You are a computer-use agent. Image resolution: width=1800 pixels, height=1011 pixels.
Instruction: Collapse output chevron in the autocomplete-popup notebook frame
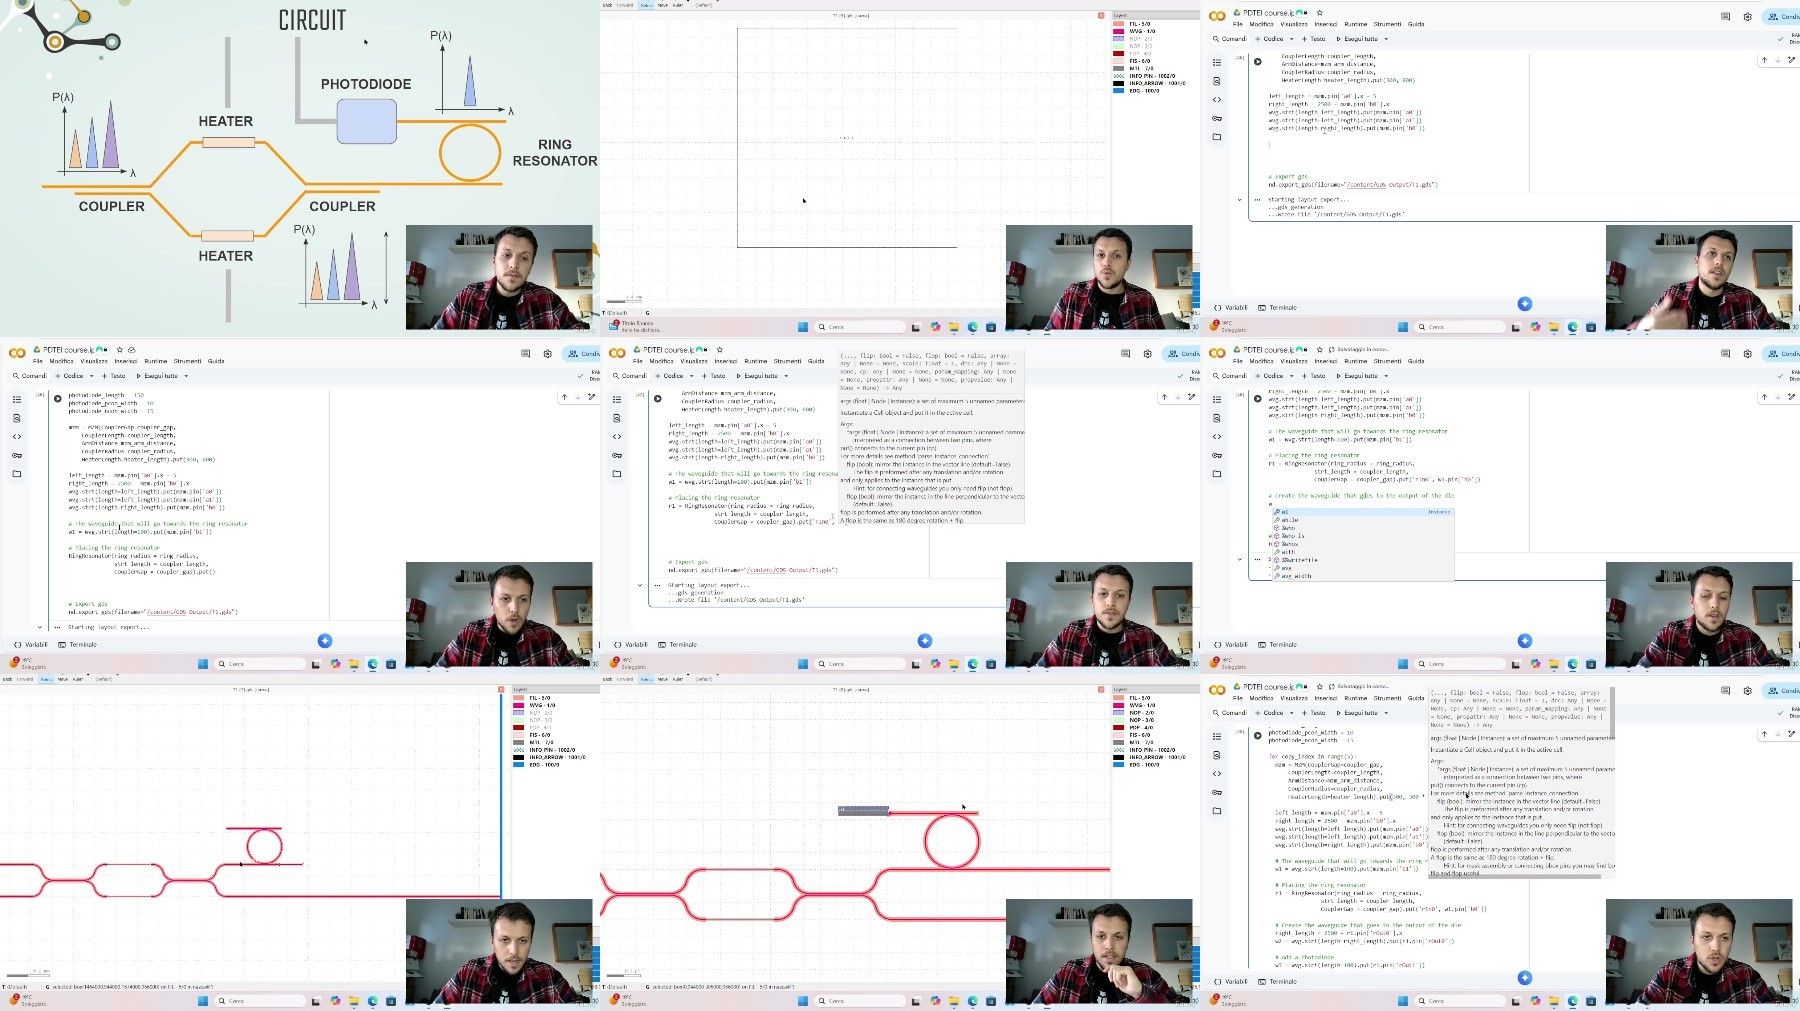click(1240, 560)
